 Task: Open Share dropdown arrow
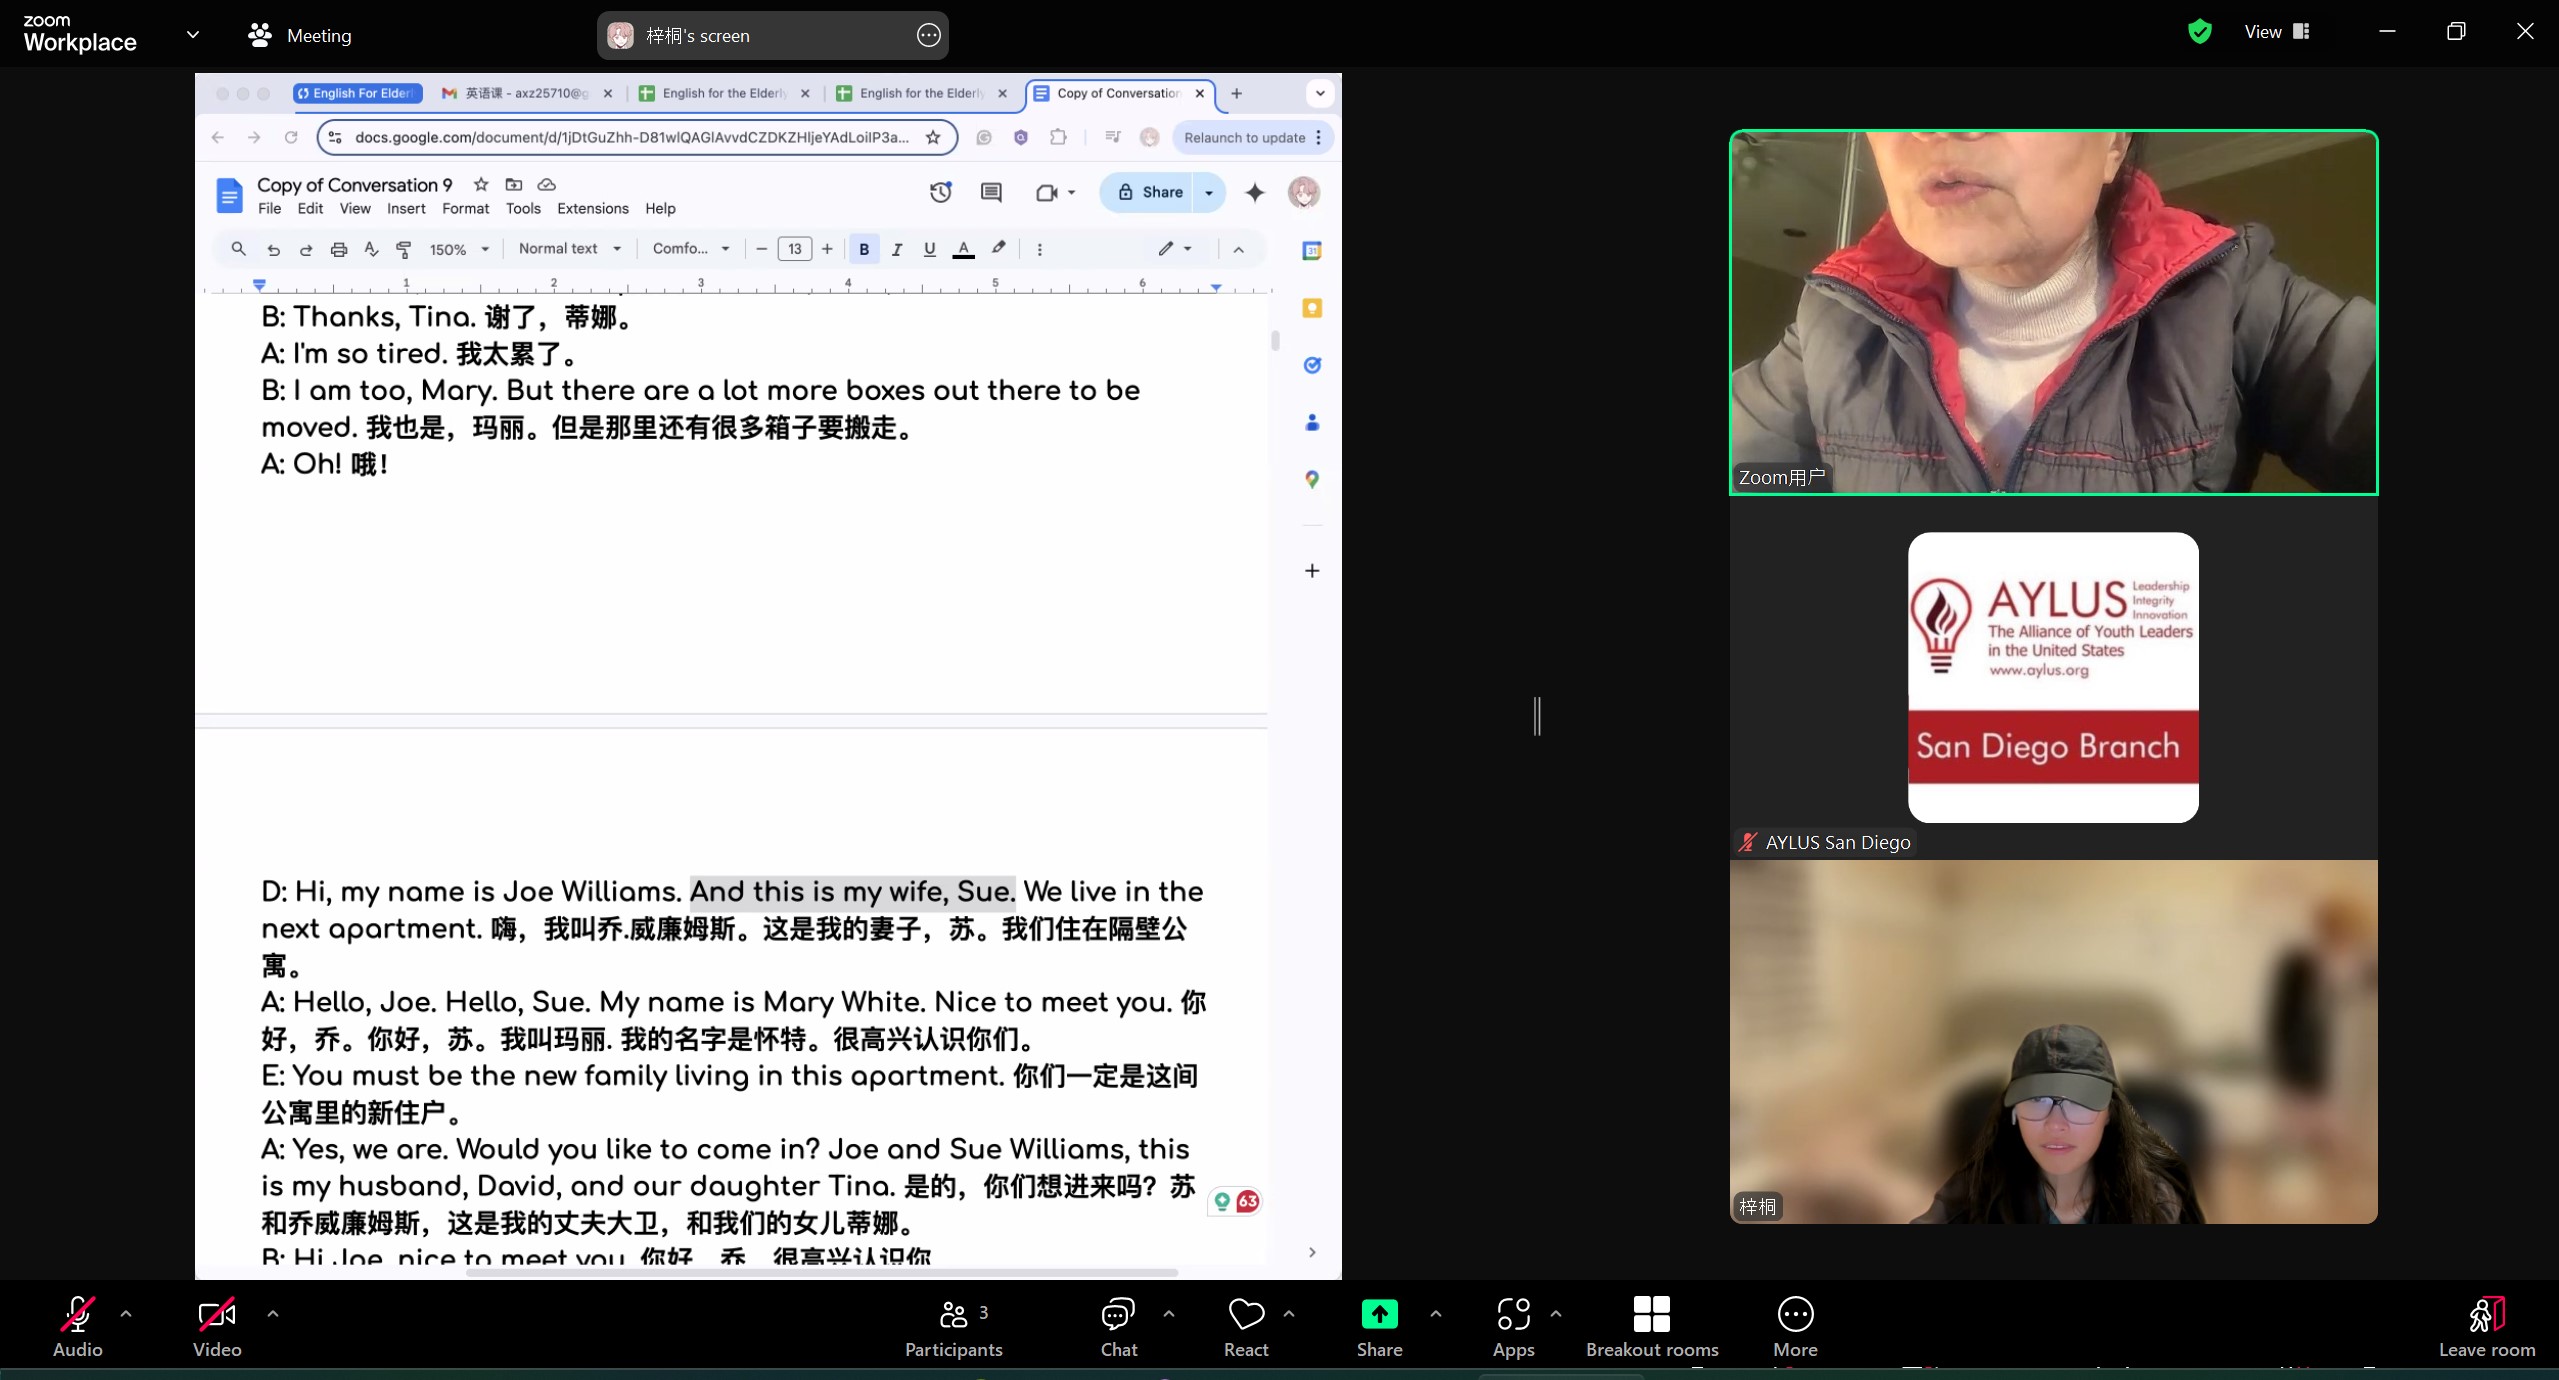(x=1210, y=192)
